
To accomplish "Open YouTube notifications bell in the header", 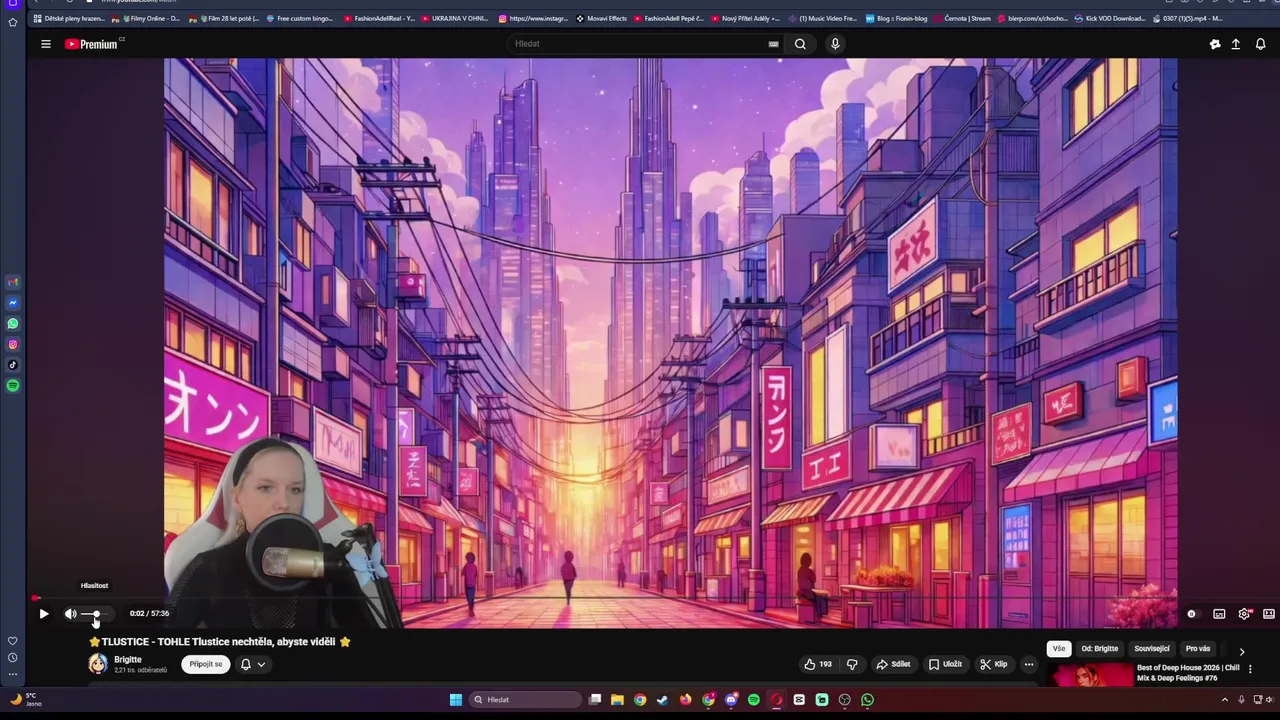I will [1260, 44].
